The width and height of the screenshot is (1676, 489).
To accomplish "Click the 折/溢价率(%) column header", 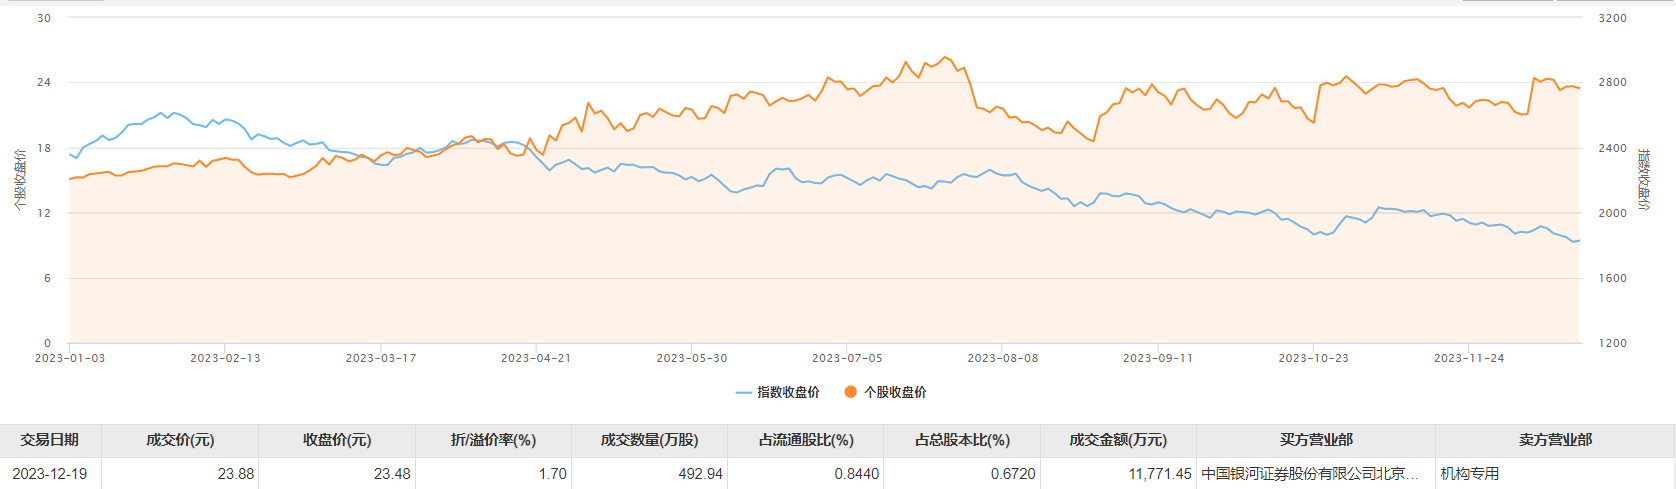I will tap(493, 440).
